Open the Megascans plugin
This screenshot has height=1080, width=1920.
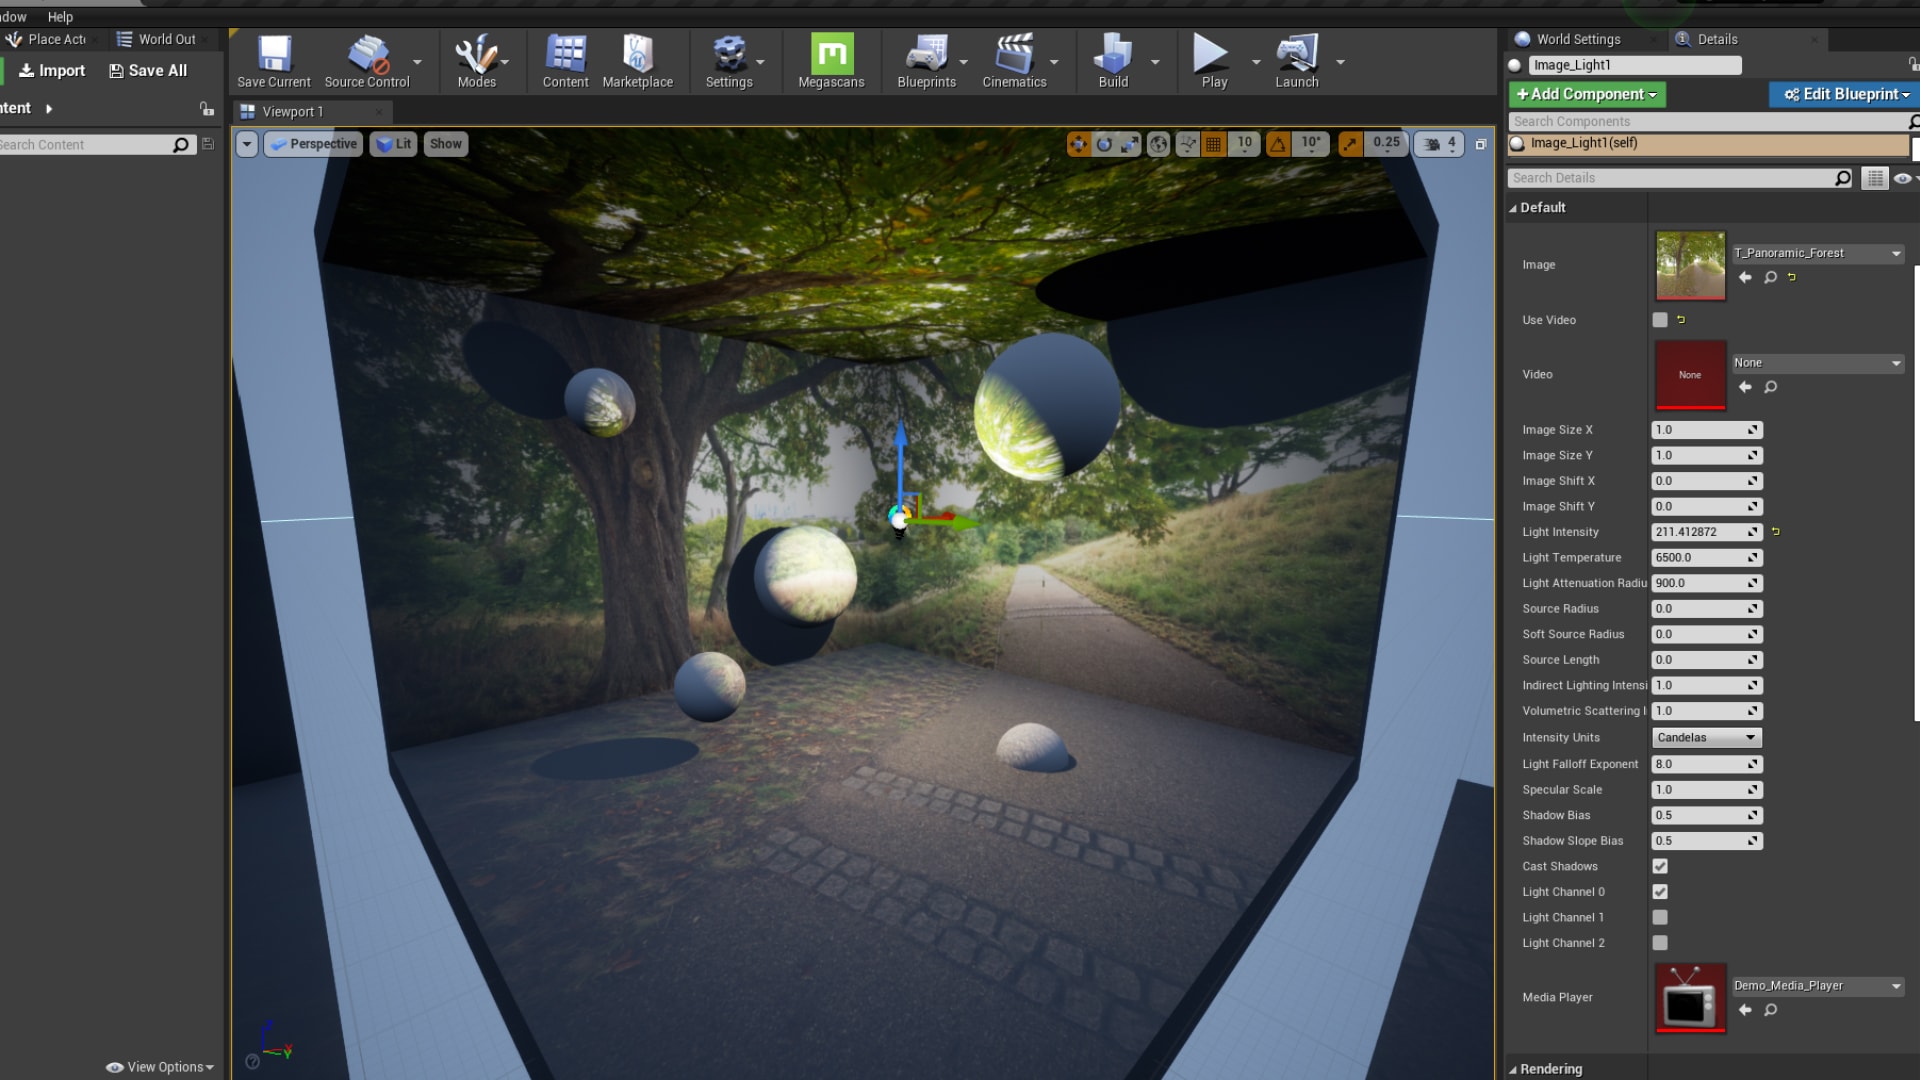(831, 55)
